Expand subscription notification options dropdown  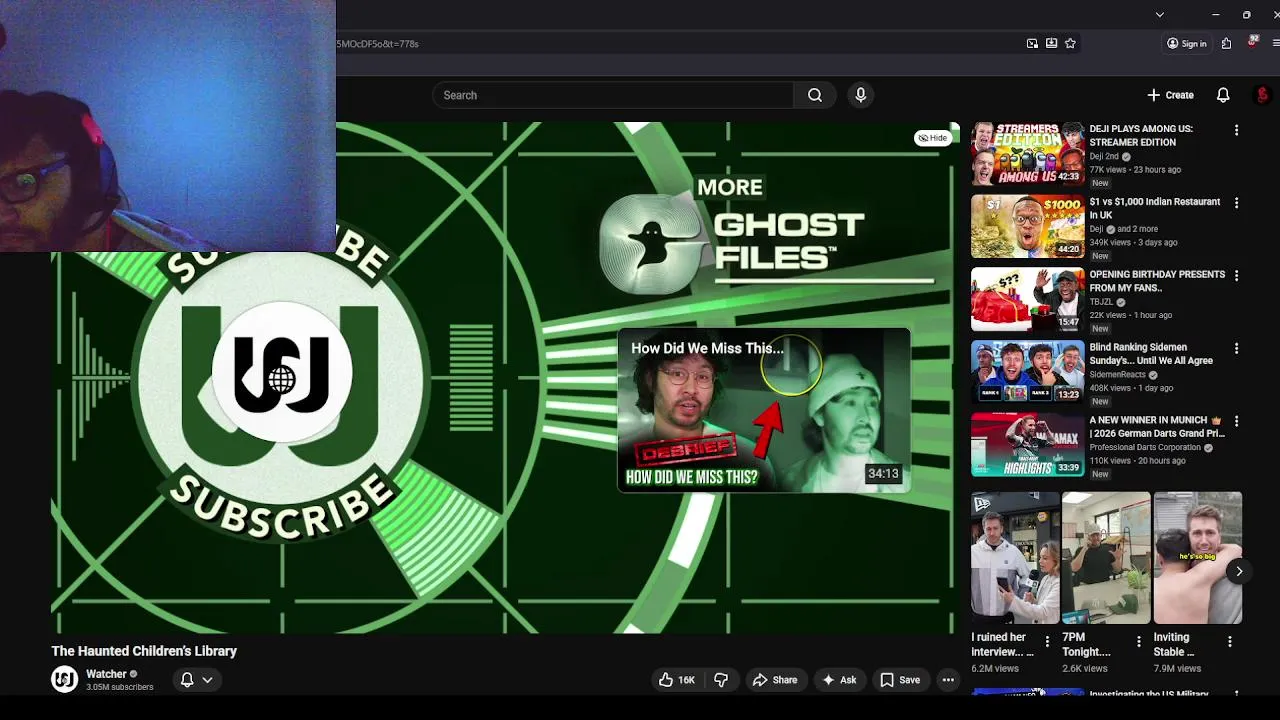[196, 680]
